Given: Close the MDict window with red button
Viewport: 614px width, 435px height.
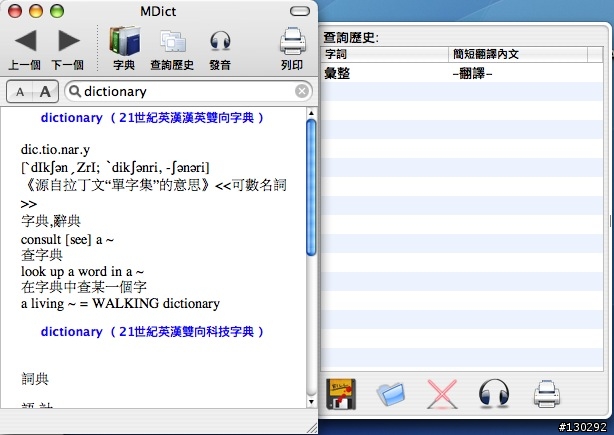Looking at the screenshot, I should tap(15, 11).
